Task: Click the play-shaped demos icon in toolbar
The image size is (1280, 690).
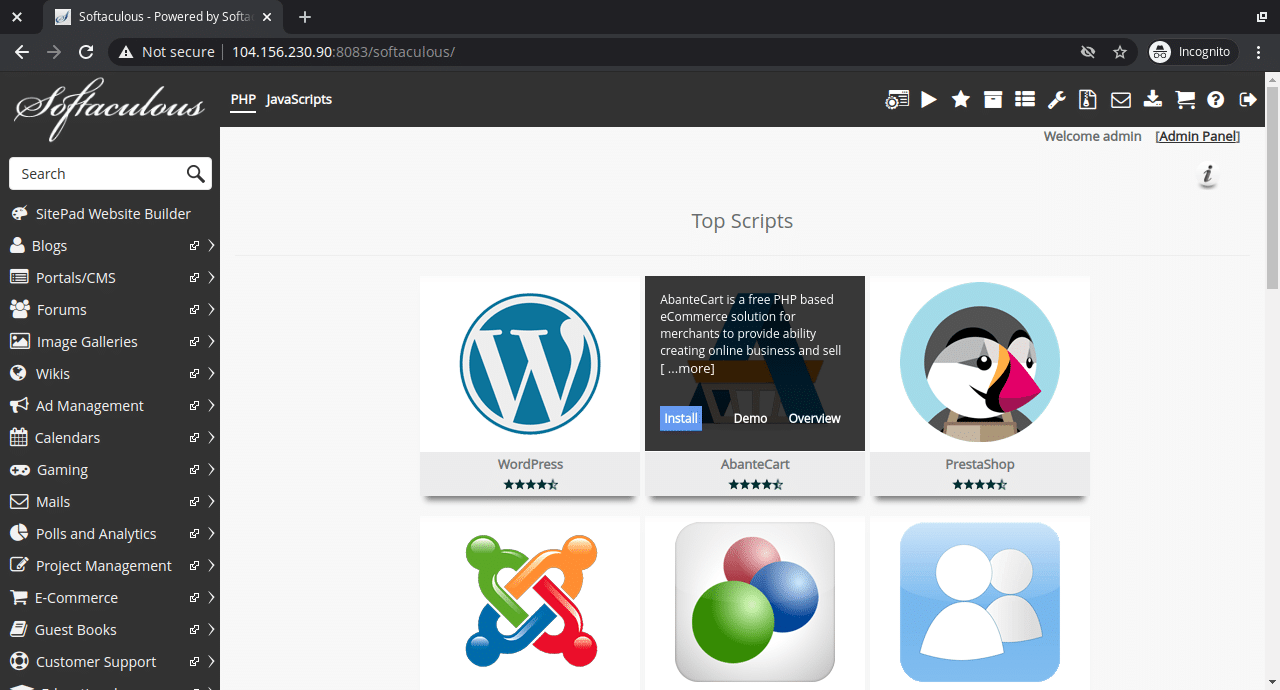Action: [x=929, y=99]
